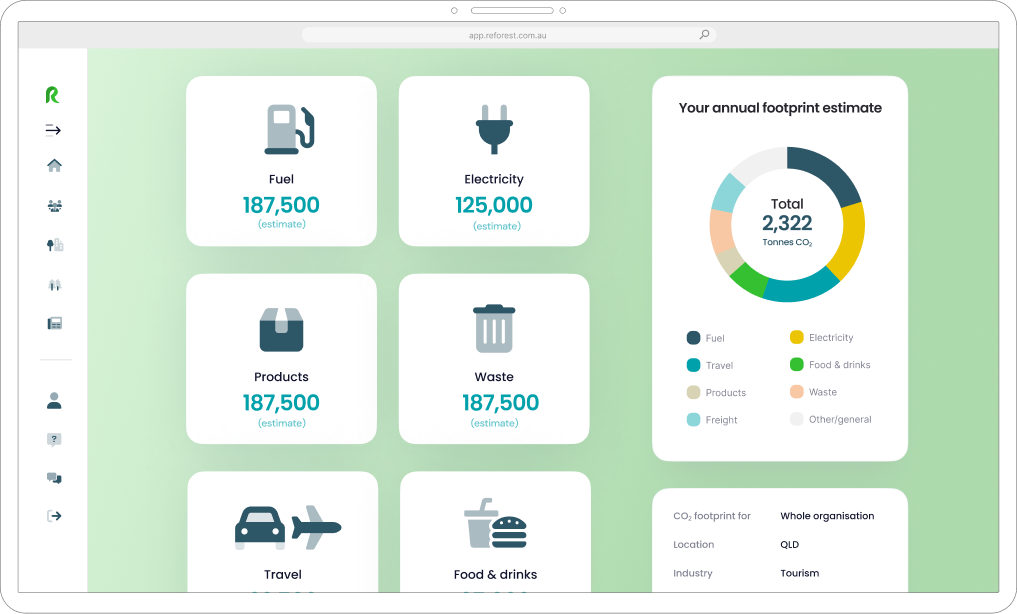Click the search icon in address bar
This screenshot has width=1017, height=614.
coord(704,35)
